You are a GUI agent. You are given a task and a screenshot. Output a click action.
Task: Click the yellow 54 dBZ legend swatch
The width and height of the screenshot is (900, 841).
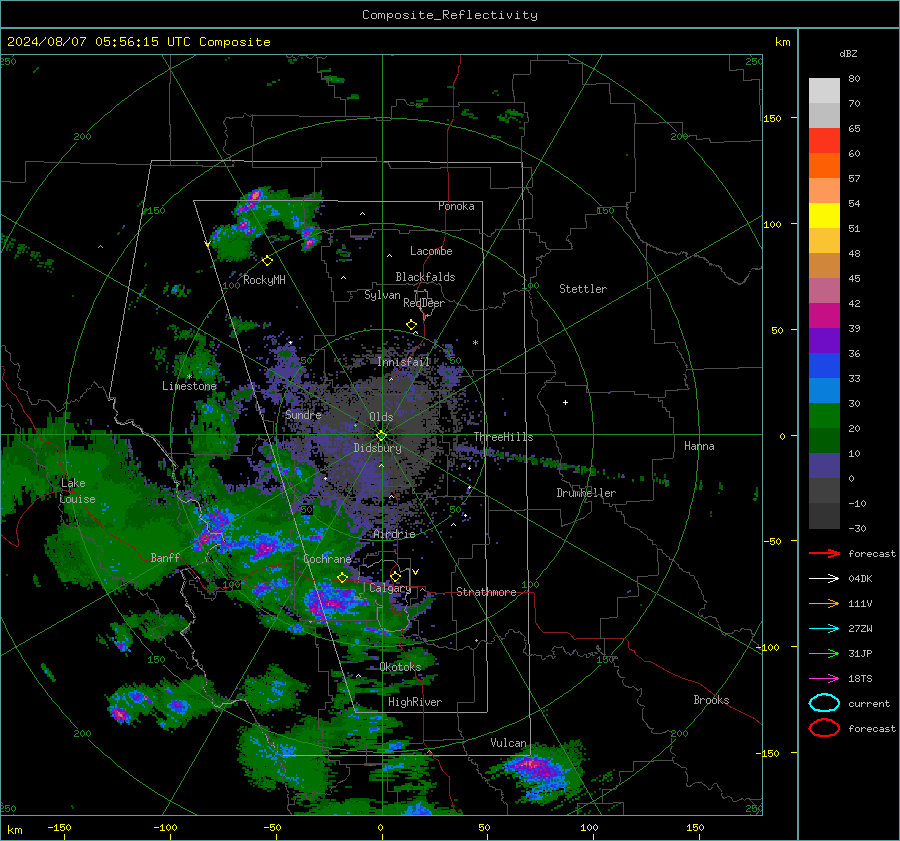coord(824,215)
